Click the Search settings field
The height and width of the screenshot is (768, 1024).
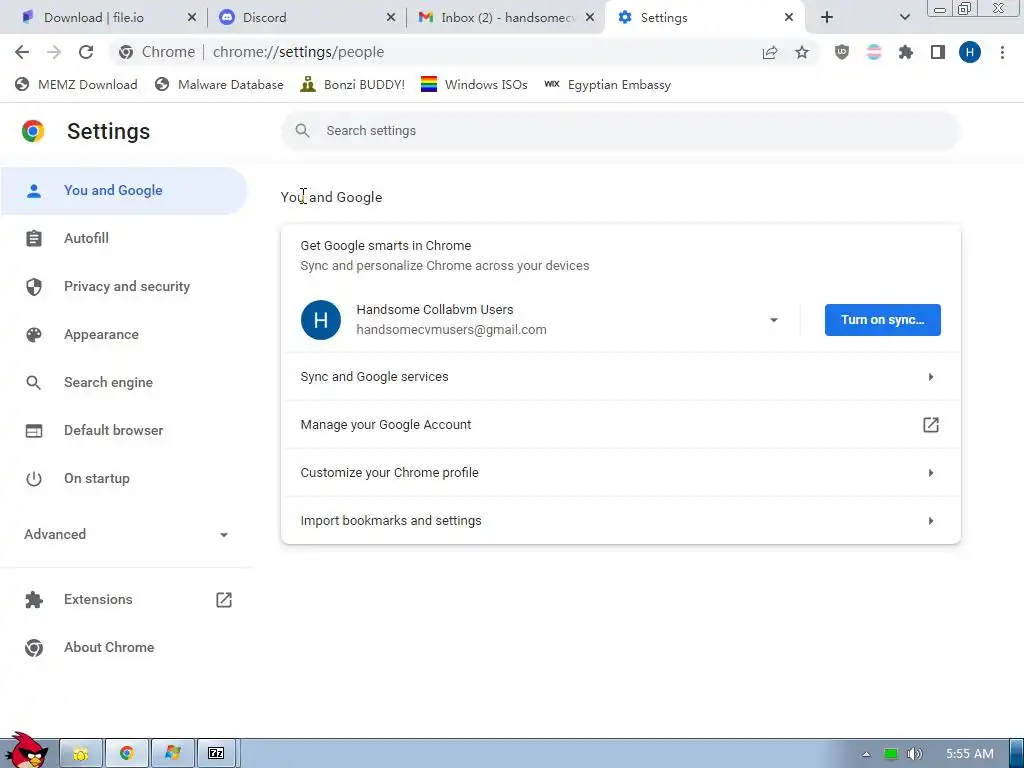coord(620,131)
